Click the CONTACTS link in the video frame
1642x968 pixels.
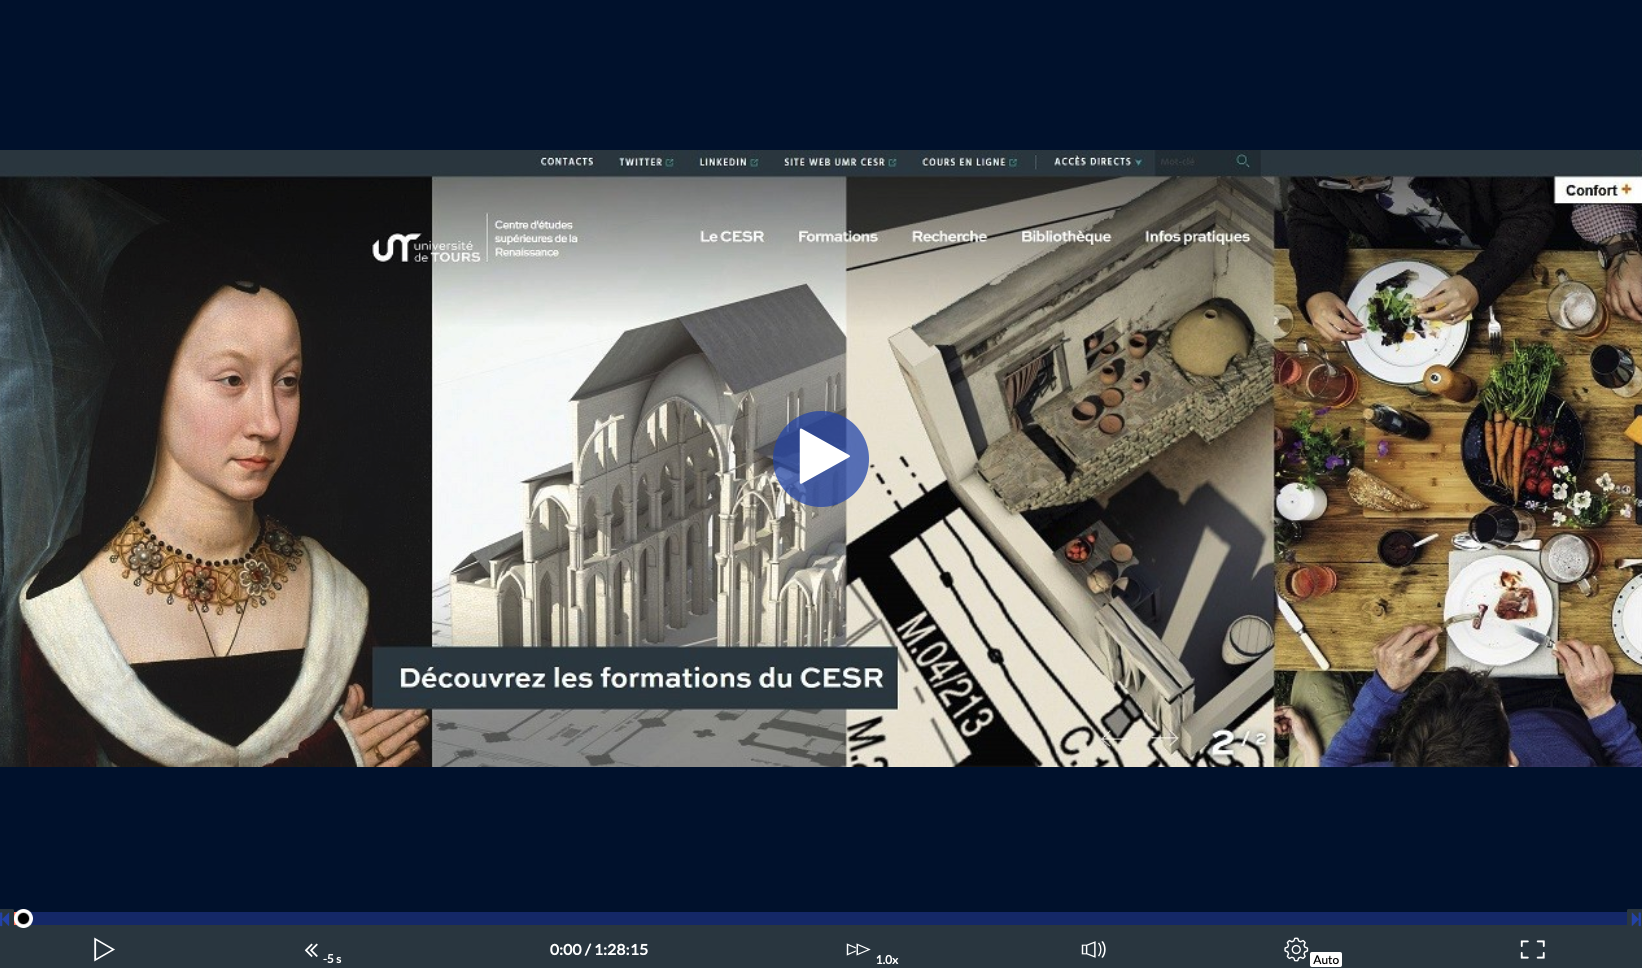click(x=567, y=162)
